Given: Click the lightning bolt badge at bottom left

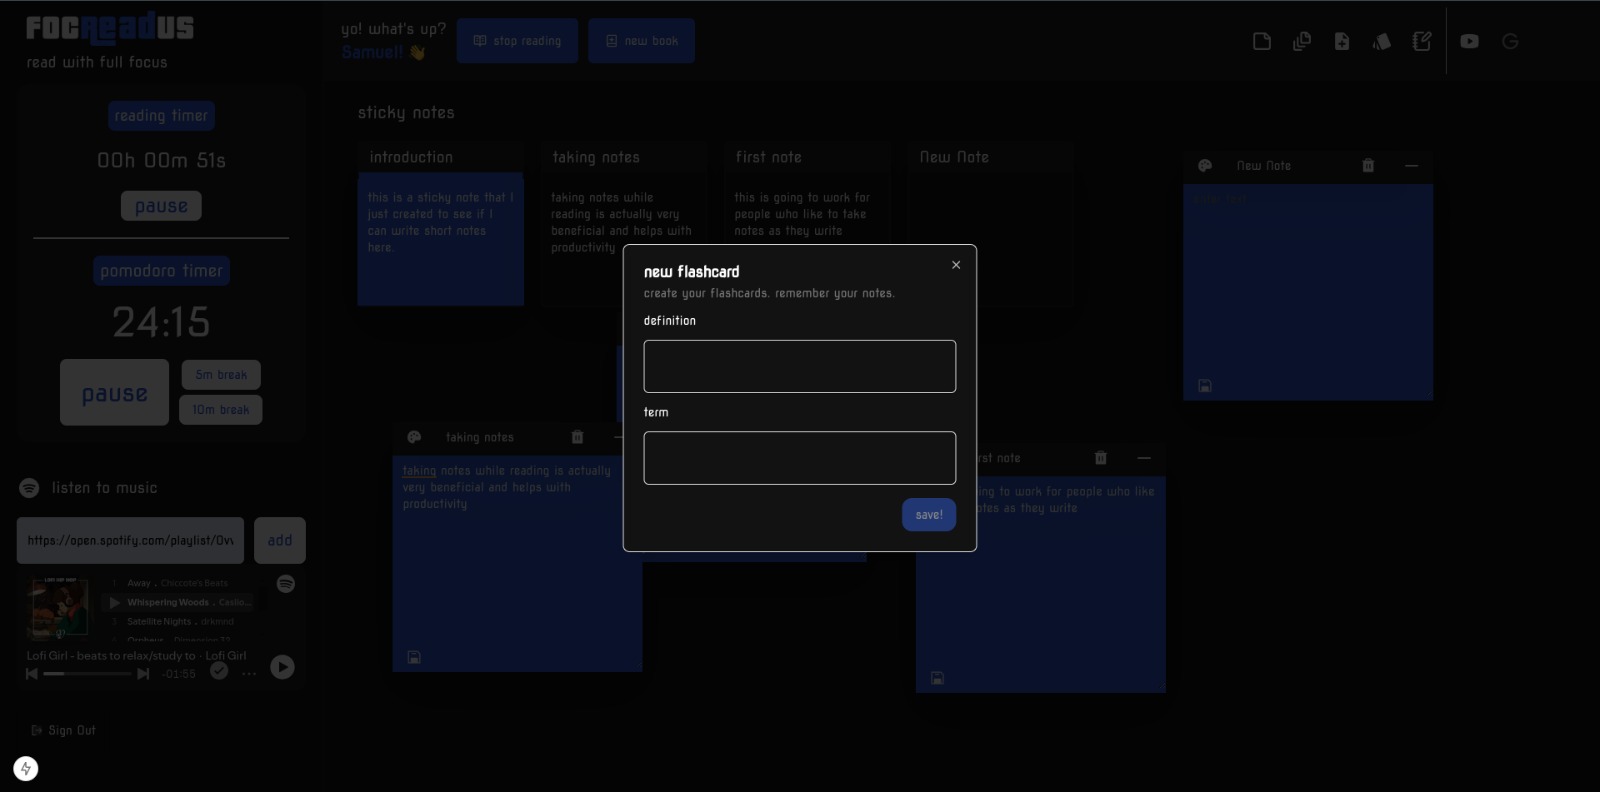Looking at the screenshot, I should (26, 768).
